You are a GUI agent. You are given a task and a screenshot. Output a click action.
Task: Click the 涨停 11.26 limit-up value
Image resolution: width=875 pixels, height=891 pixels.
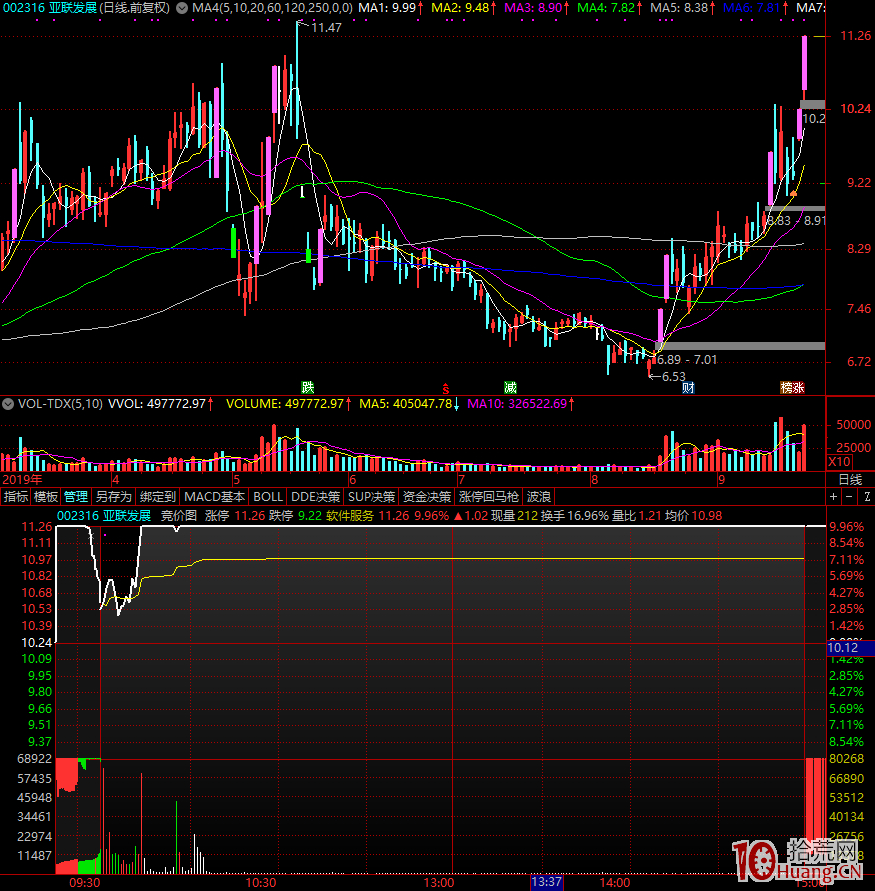pyautogui.click(x=235, y=516)
